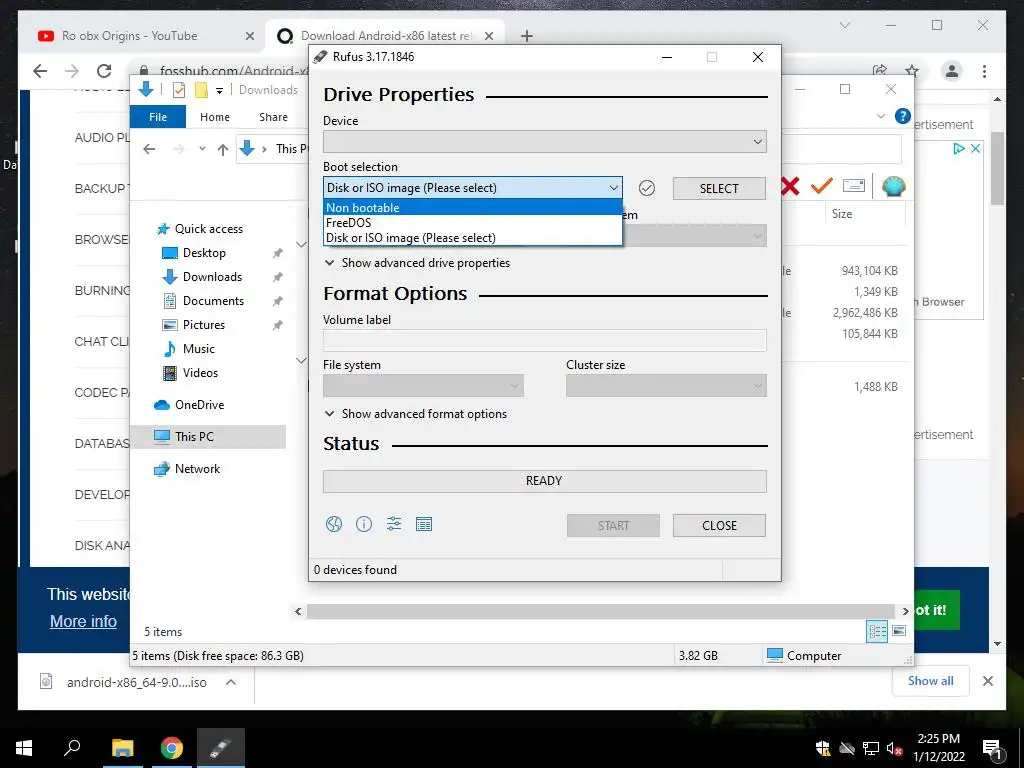Select Pictures in navigation pane

[204, 325]
